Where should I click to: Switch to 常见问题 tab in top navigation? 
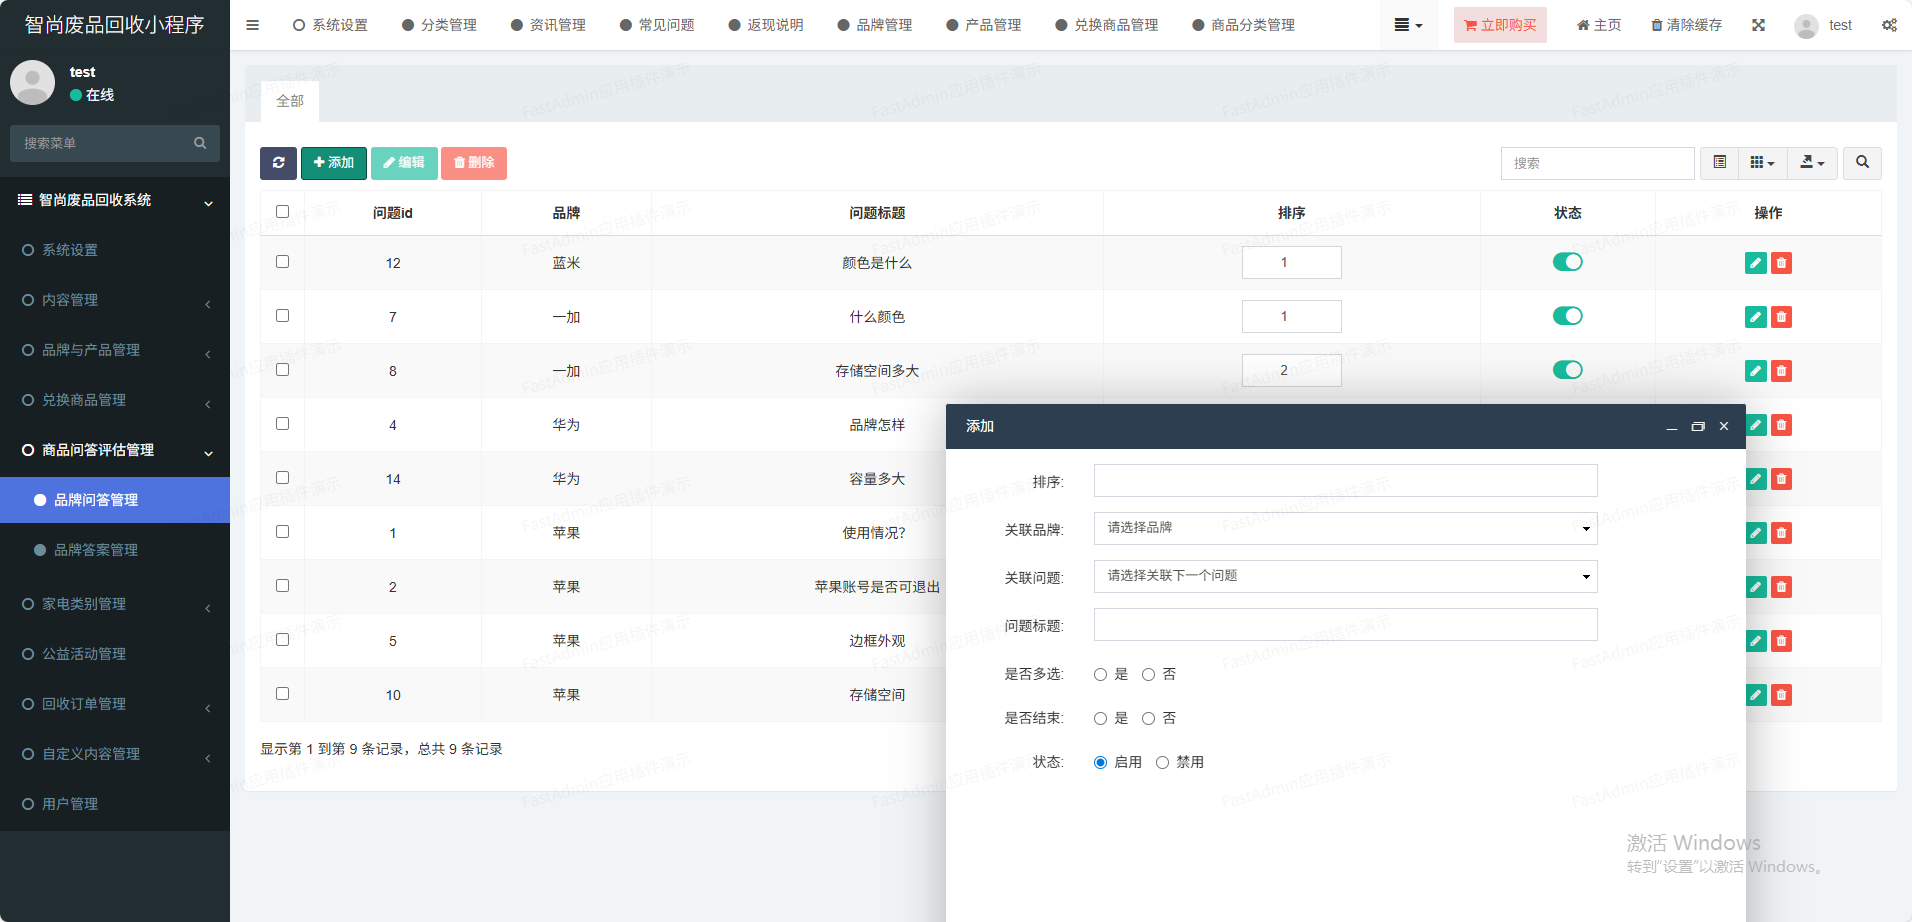pos(657,25)
